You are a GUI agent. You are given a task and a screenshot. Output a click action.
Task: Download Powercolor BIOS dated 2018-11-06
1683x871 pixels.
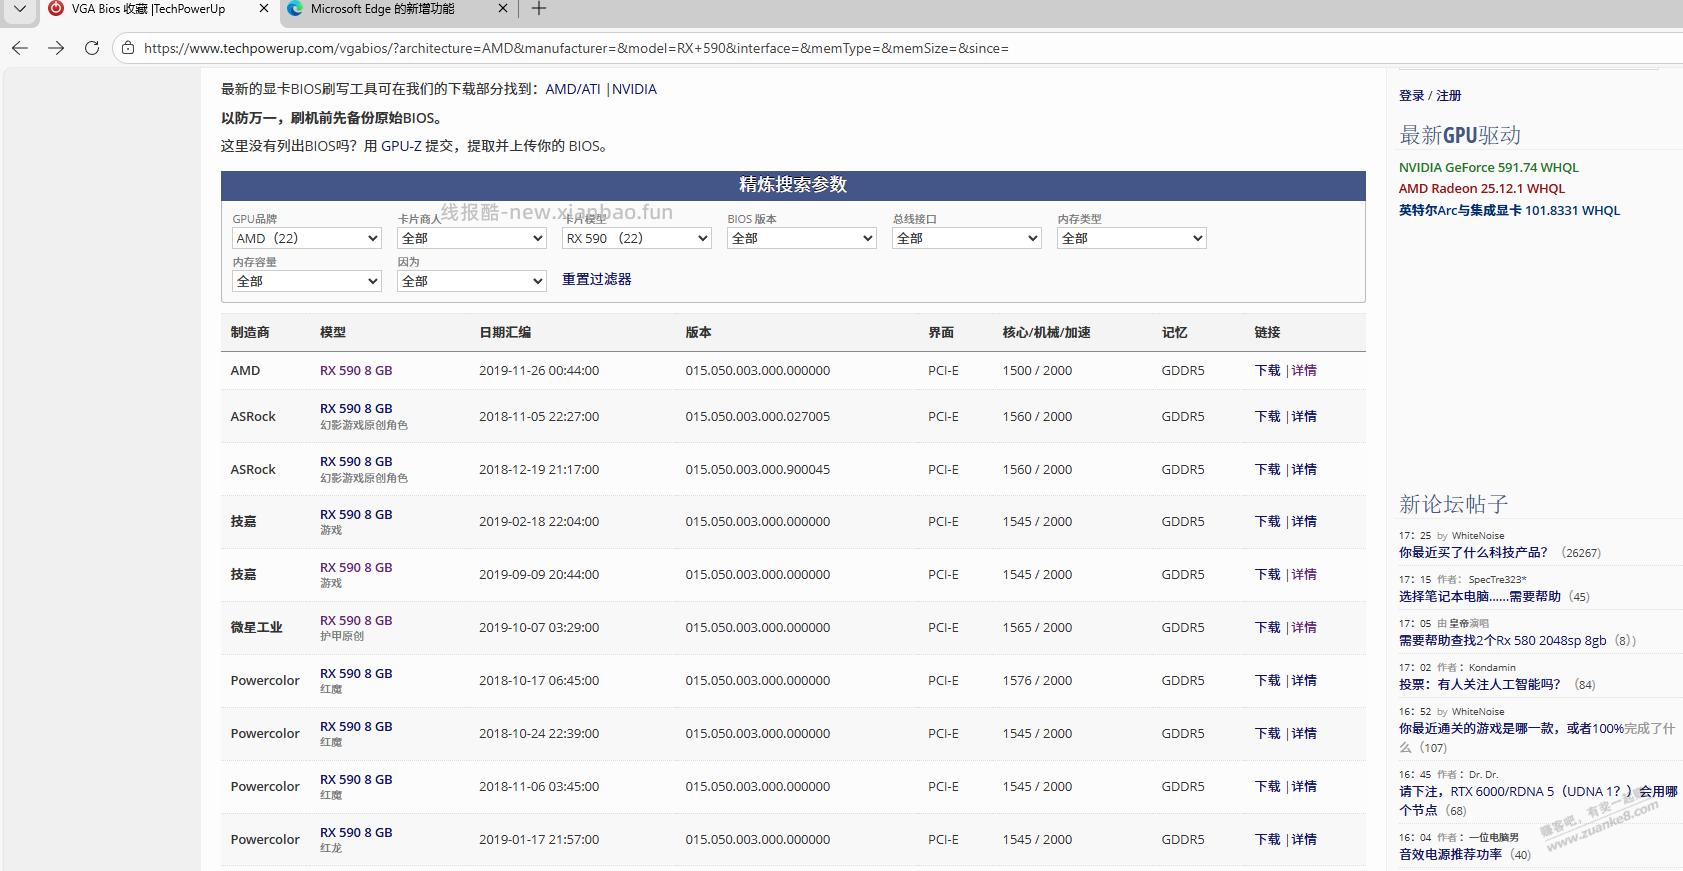1267,786
